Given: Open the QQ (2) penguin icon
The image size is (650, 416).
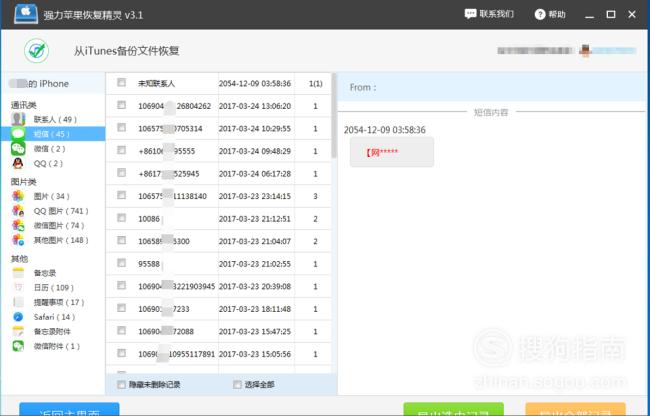Looking at the screenshot, I should pyautogui.click(x=18, y=163).
